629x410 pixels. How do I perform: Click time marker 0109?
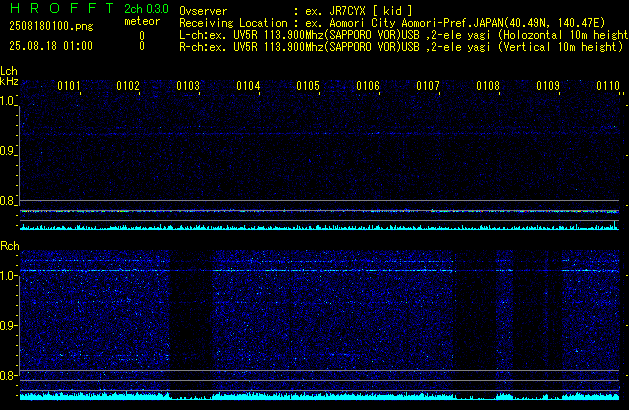coord(548,86)
